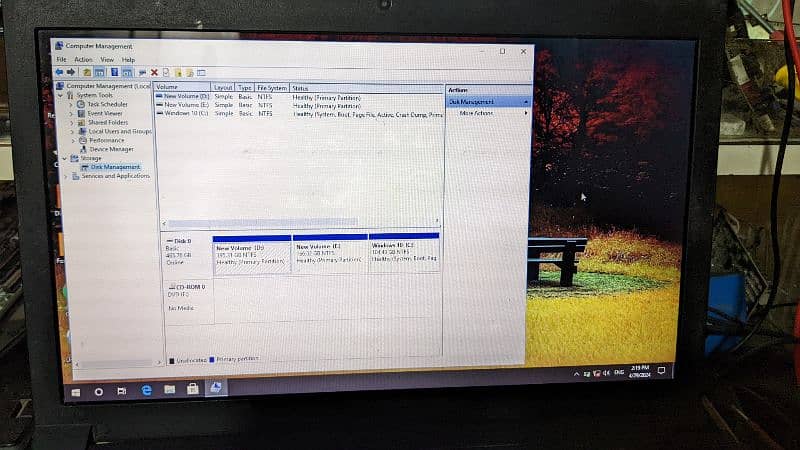Click the red X delete toolbar icon
Viewport: 800px width, 450px height.
[x=154, y=72]
